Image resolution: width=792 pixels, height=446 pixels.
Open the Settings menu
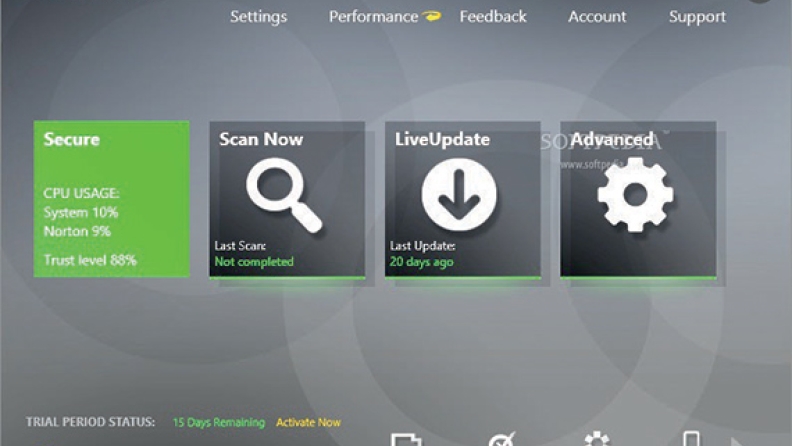(258, 17)
